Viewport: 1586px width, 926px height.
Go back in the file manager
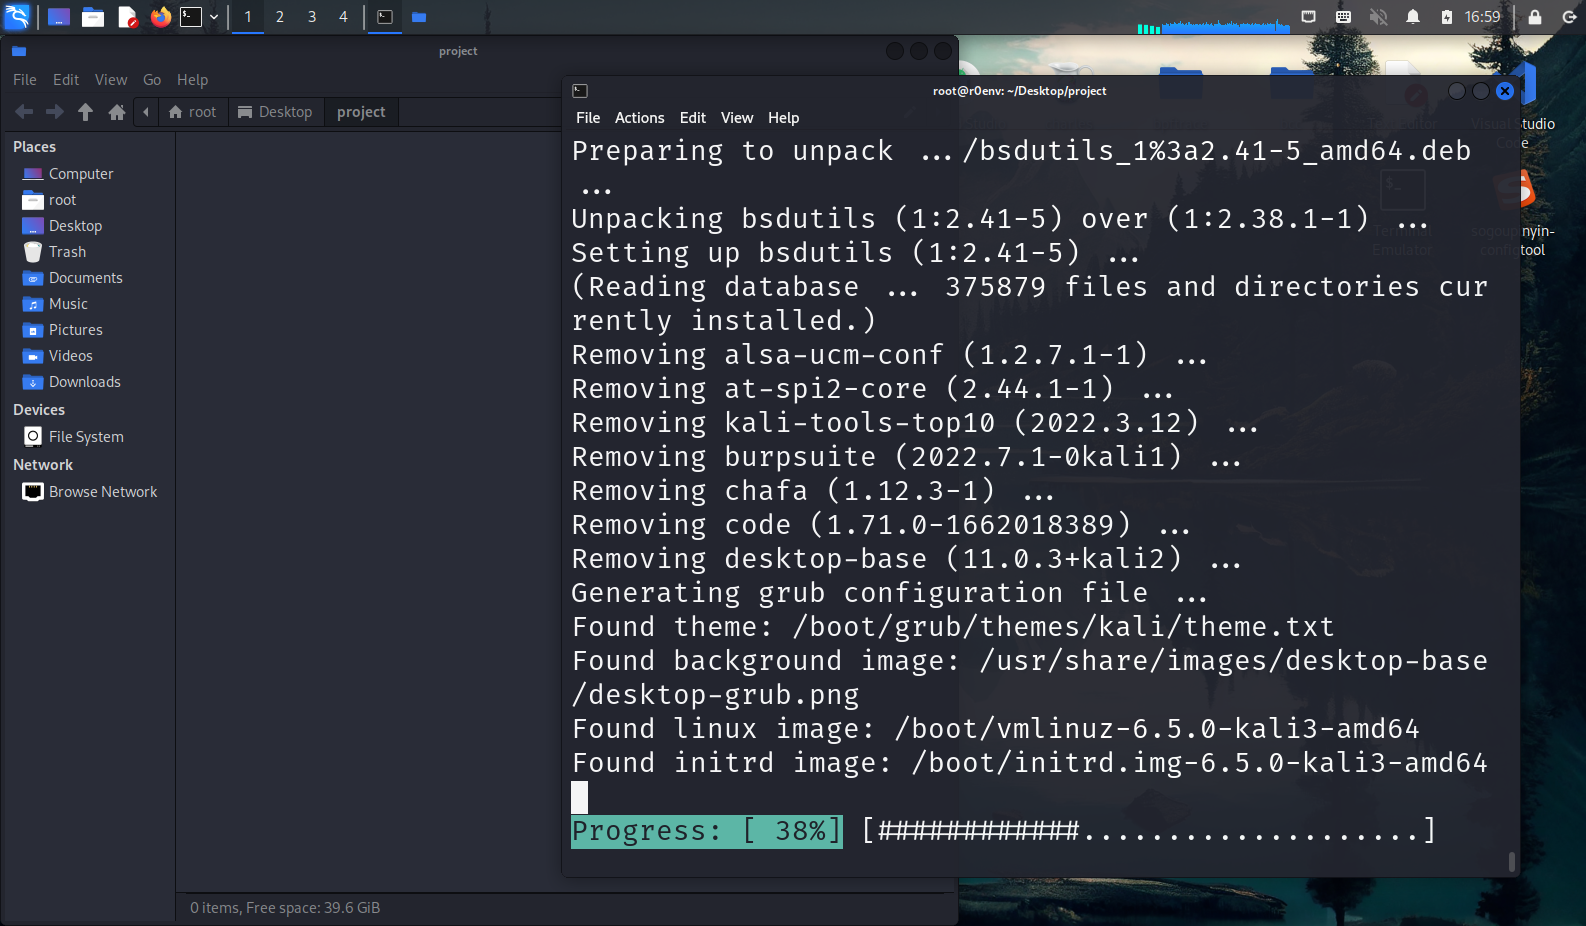[25, 112]
